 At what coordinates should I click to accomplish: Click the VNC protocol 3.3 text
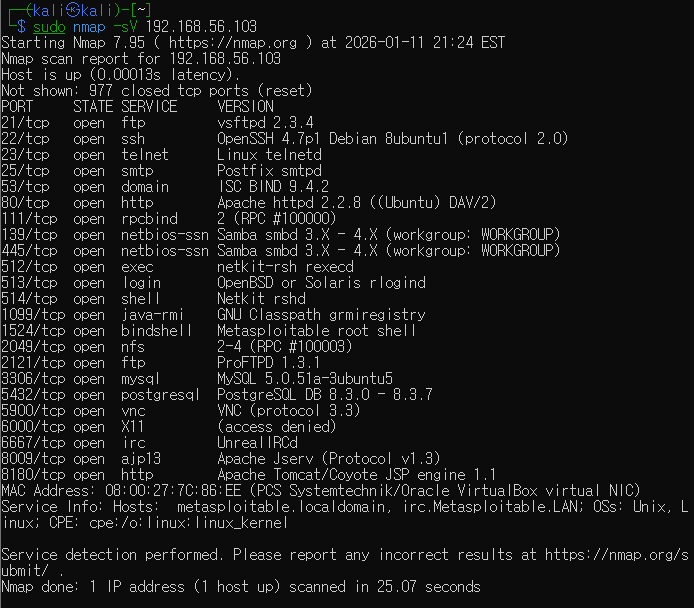(288, 411)
